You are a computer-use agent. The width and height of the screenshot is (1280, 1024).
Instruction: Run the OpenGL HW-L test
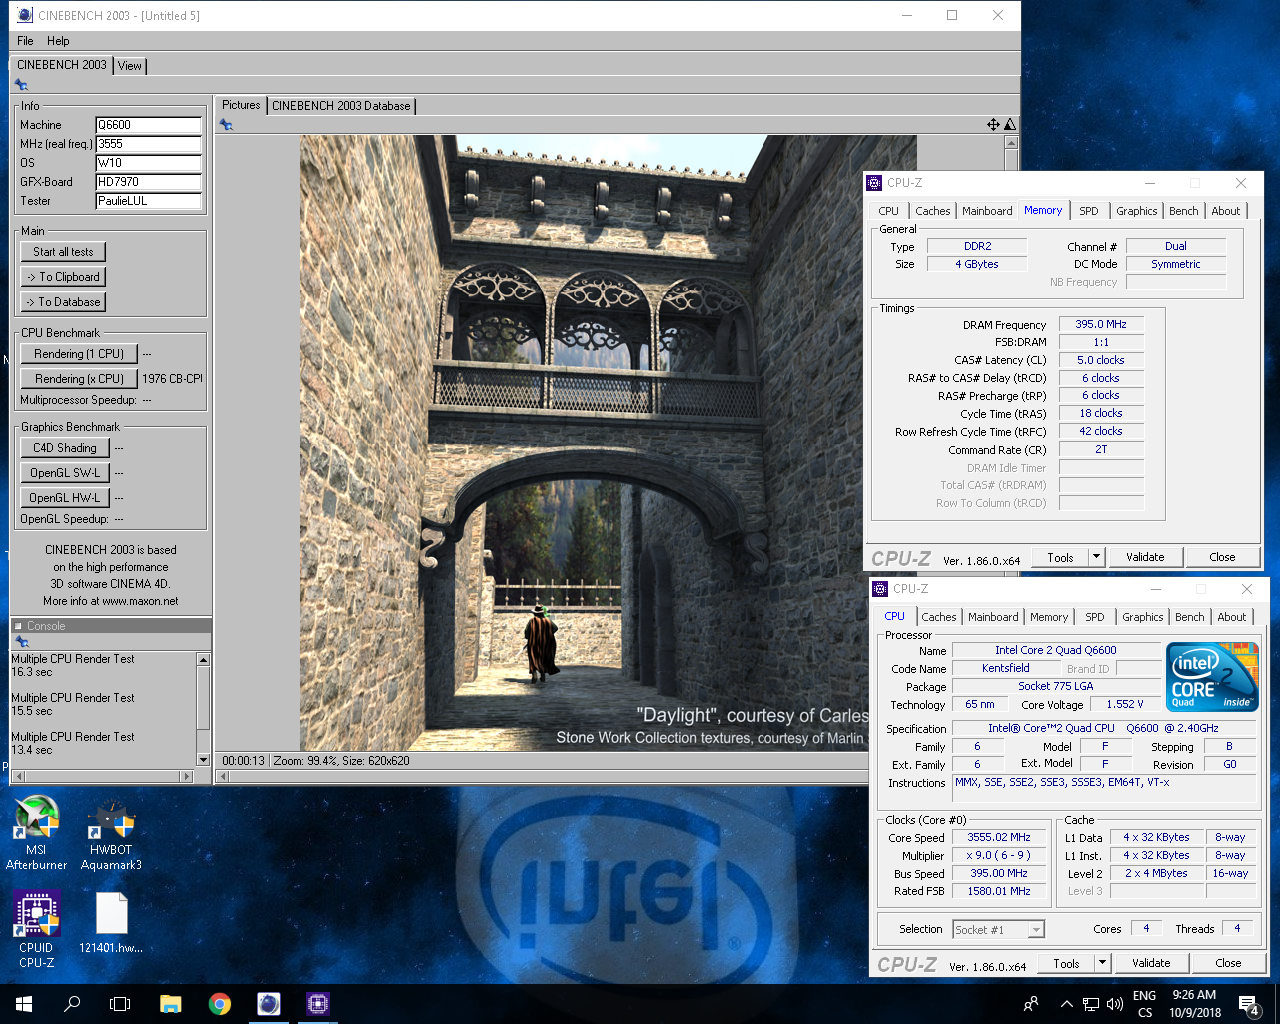[65, 498]
